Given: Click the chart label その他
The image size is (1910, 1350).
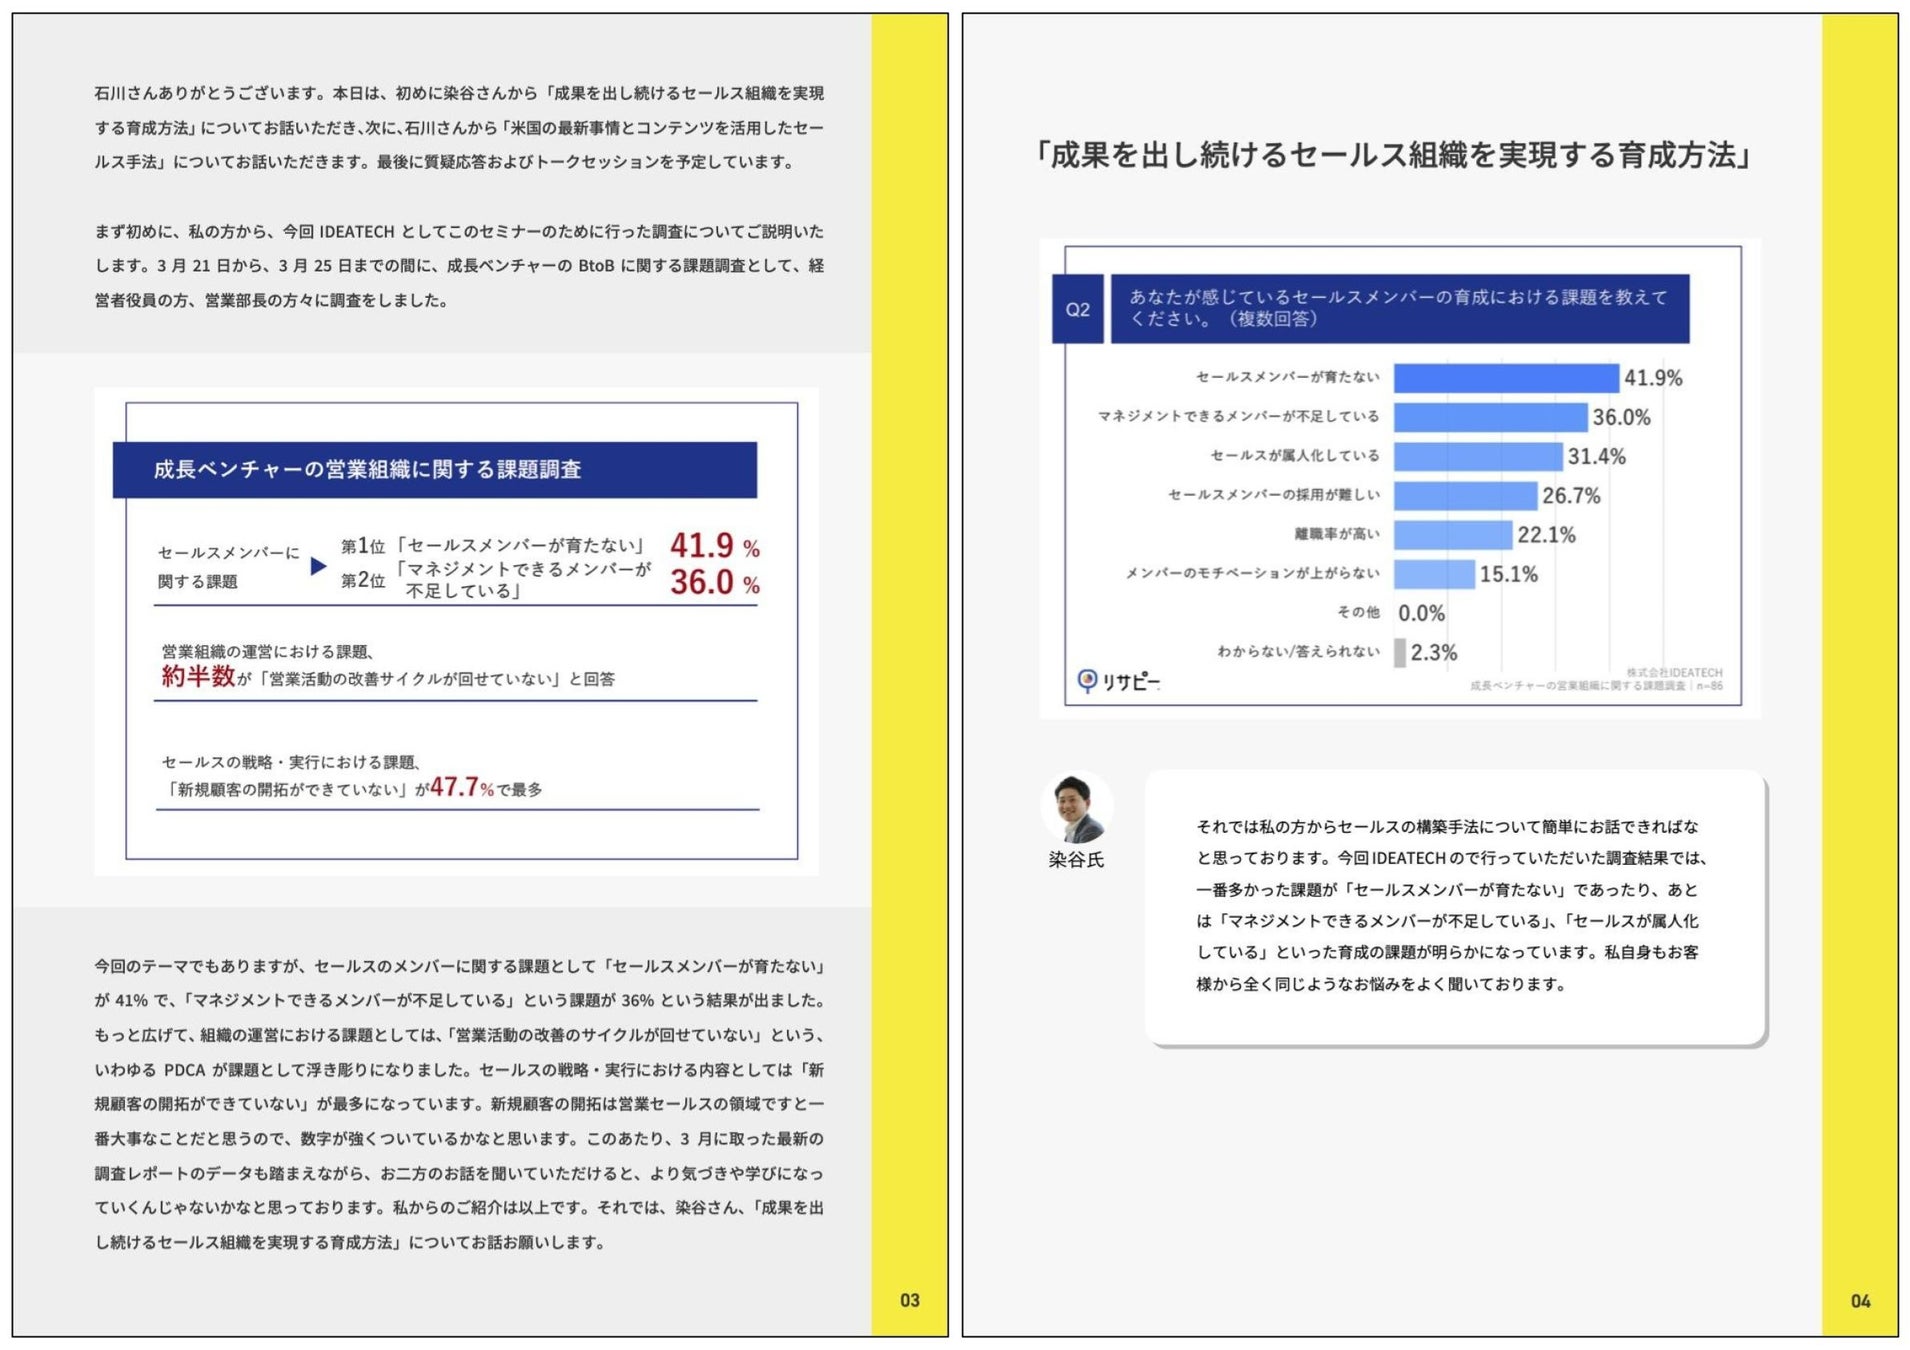Looking at the screenshot, I should pyautogui.click(x=1359, y=612).
